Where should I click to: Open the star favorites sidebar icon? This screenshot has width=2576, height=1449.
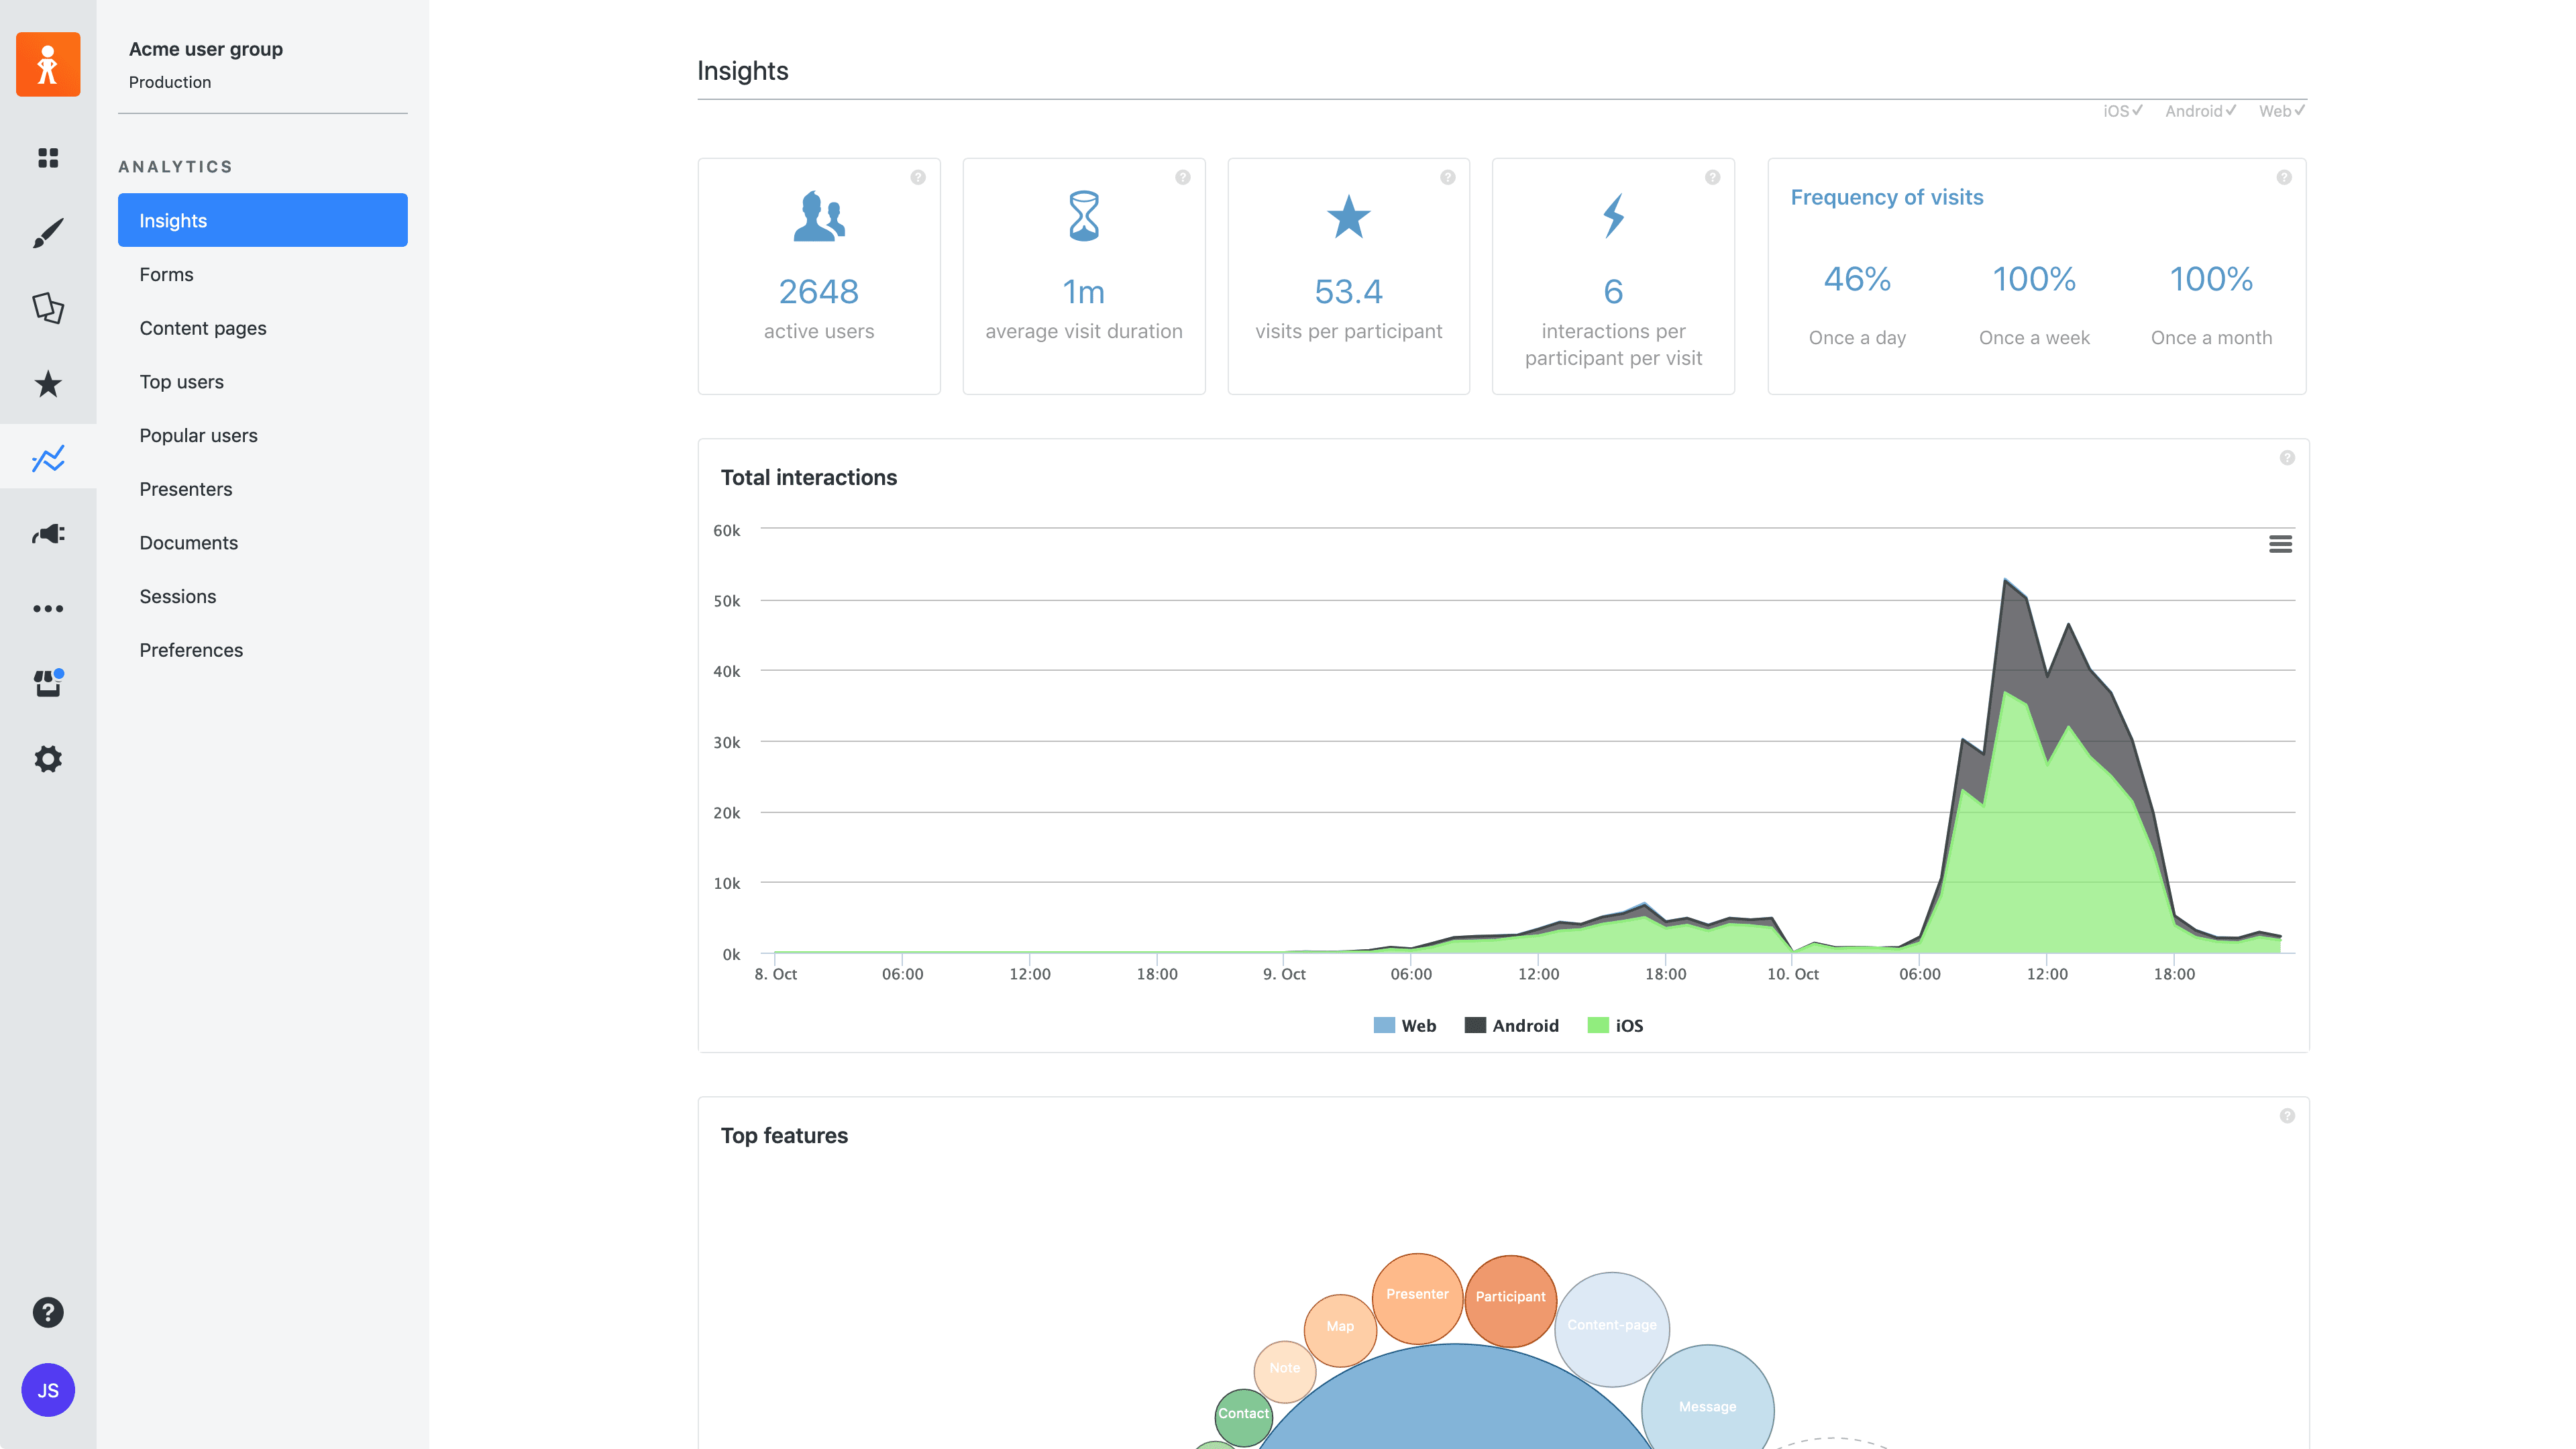coord(48,384)
